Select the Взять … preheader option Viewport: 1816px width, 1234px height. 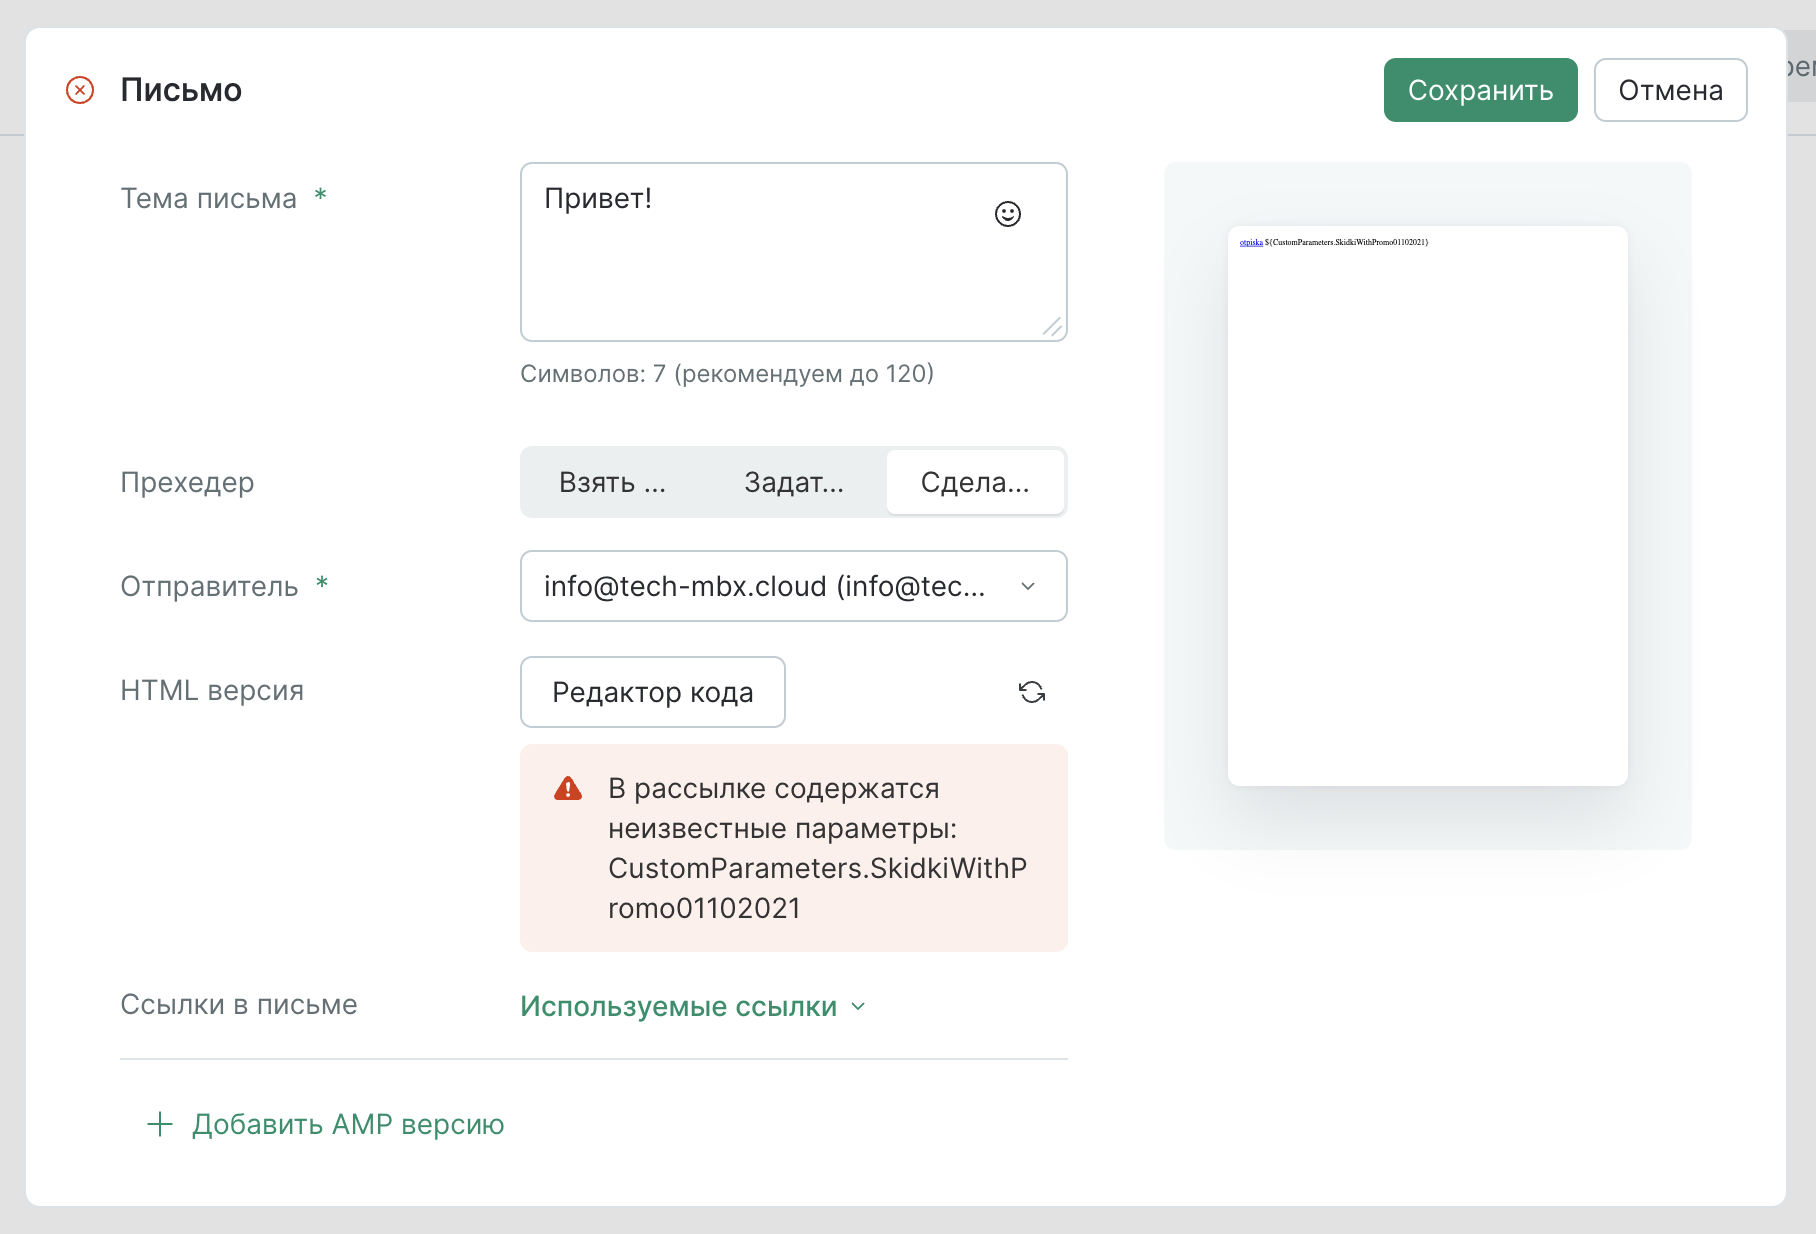click(612, 482)
